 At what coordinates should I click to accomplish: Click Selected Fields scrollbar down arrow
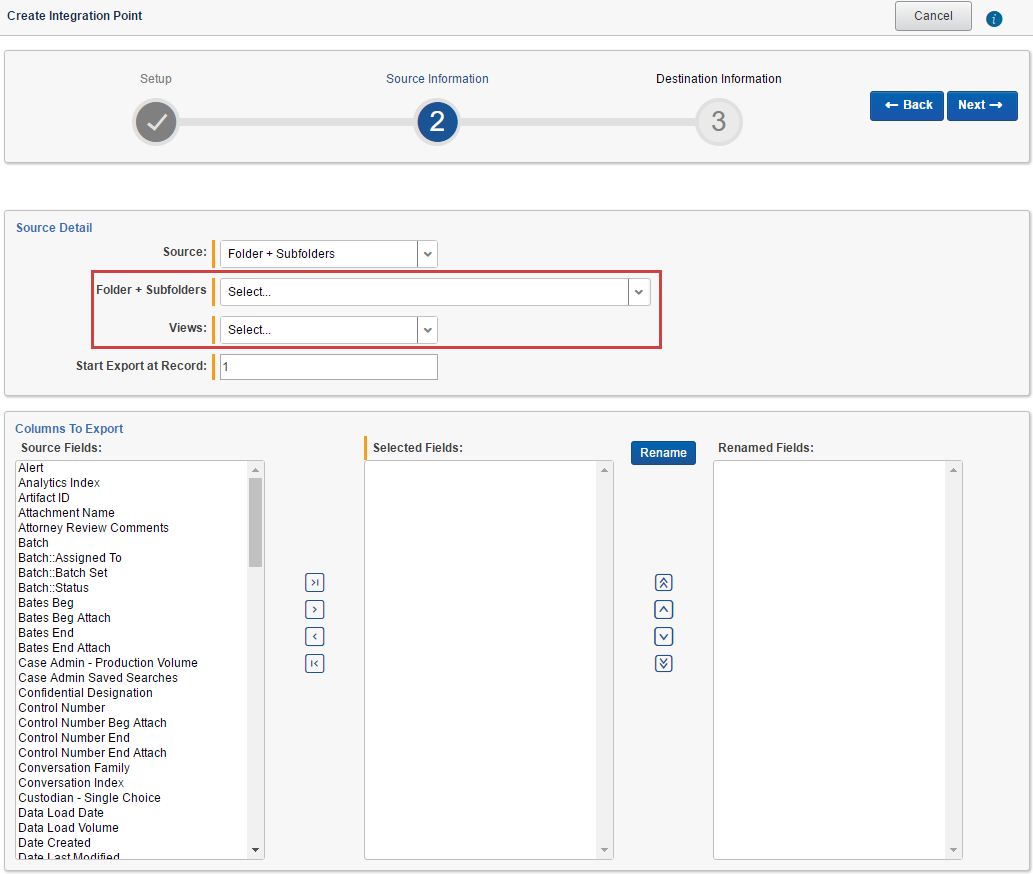(x=604, y=850)
